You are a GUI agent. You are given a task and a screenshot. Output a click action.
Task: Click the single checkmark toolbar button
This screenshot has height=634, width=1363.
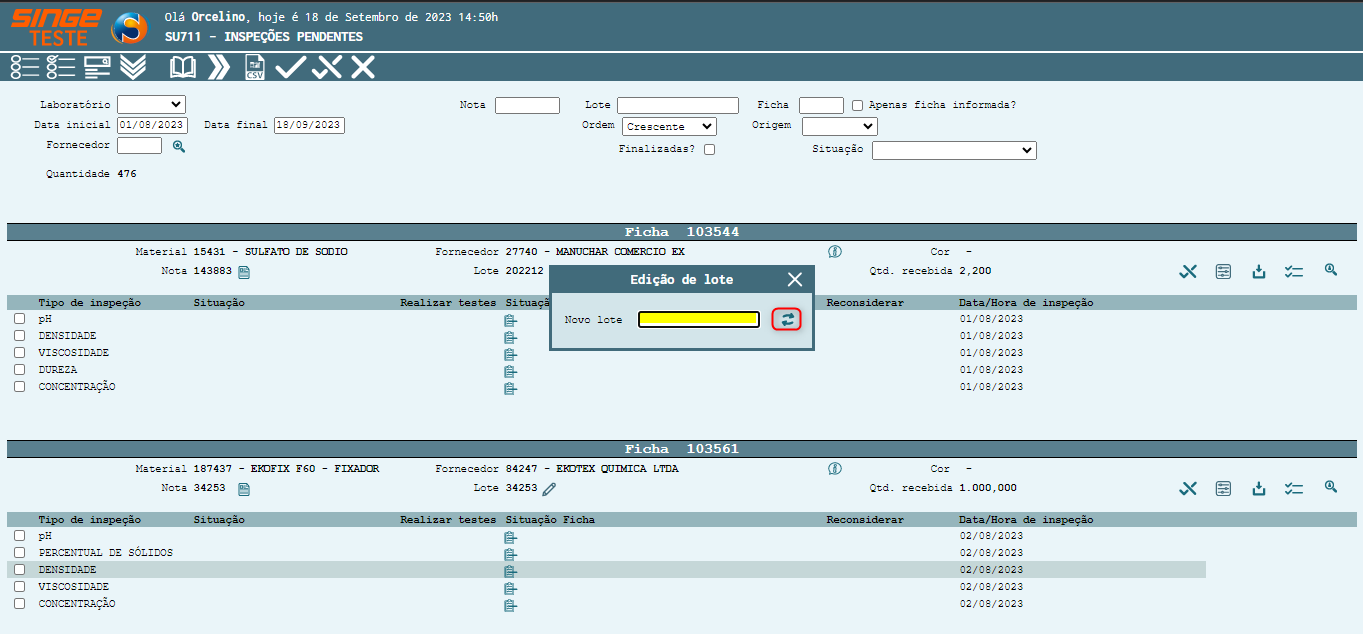coord(290,67)
